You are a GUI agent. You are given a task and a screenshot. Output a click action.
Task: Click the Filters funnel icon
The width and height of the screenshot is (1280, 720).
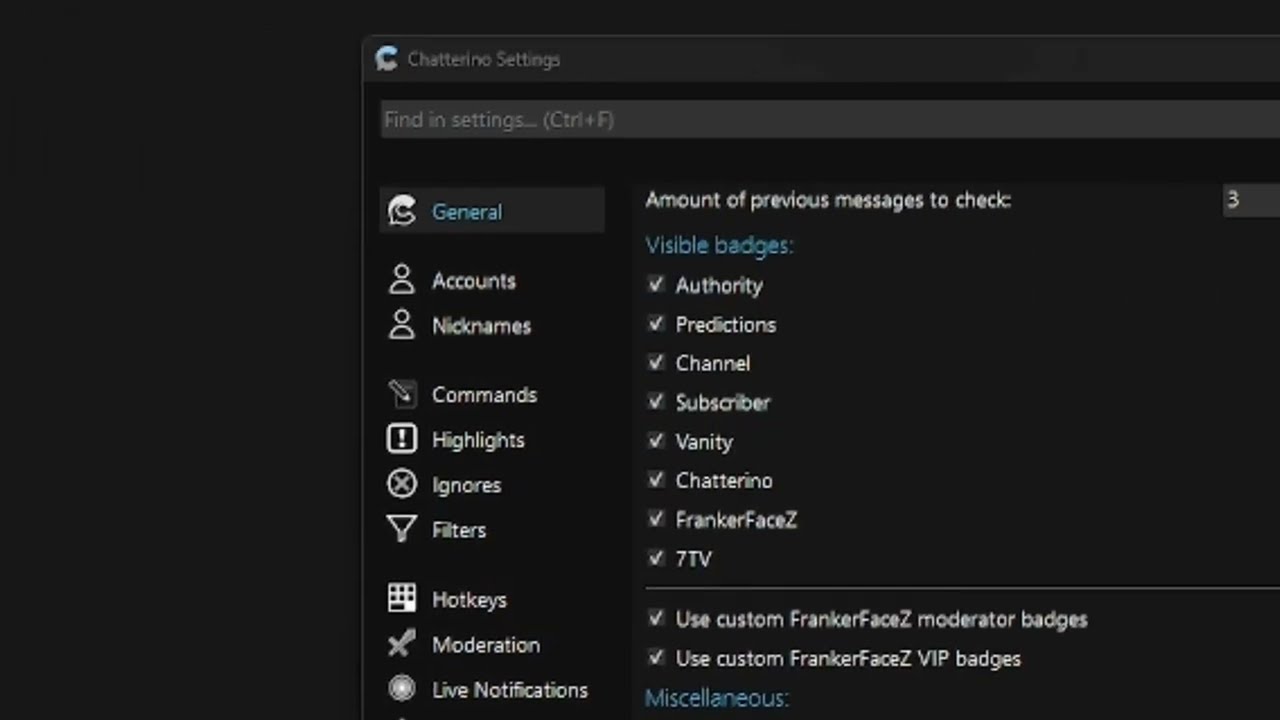click(402, 529)
